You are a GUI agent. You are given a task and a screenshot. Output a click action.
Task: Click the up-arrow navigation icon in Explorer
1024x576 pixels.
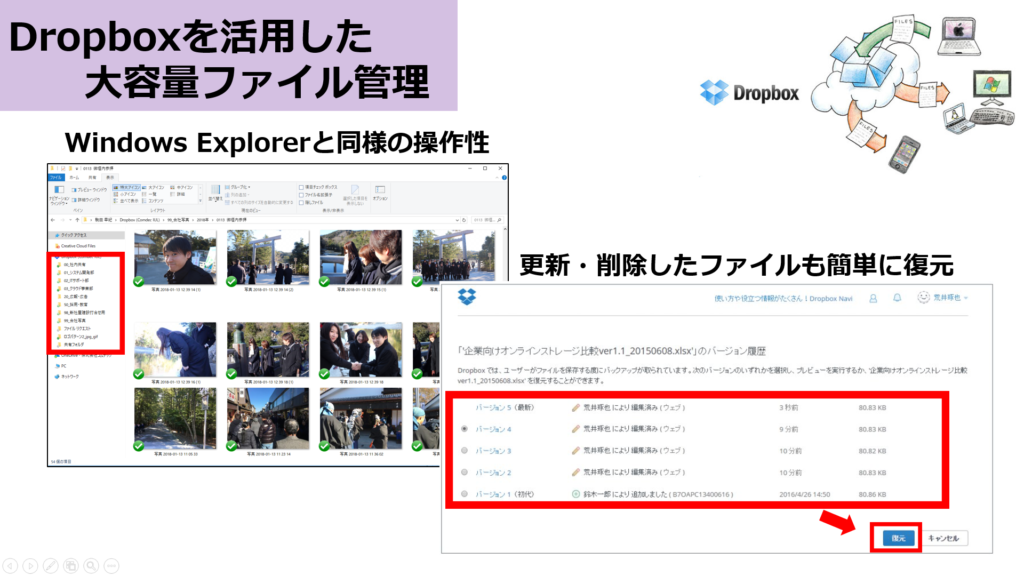point(77,220)
